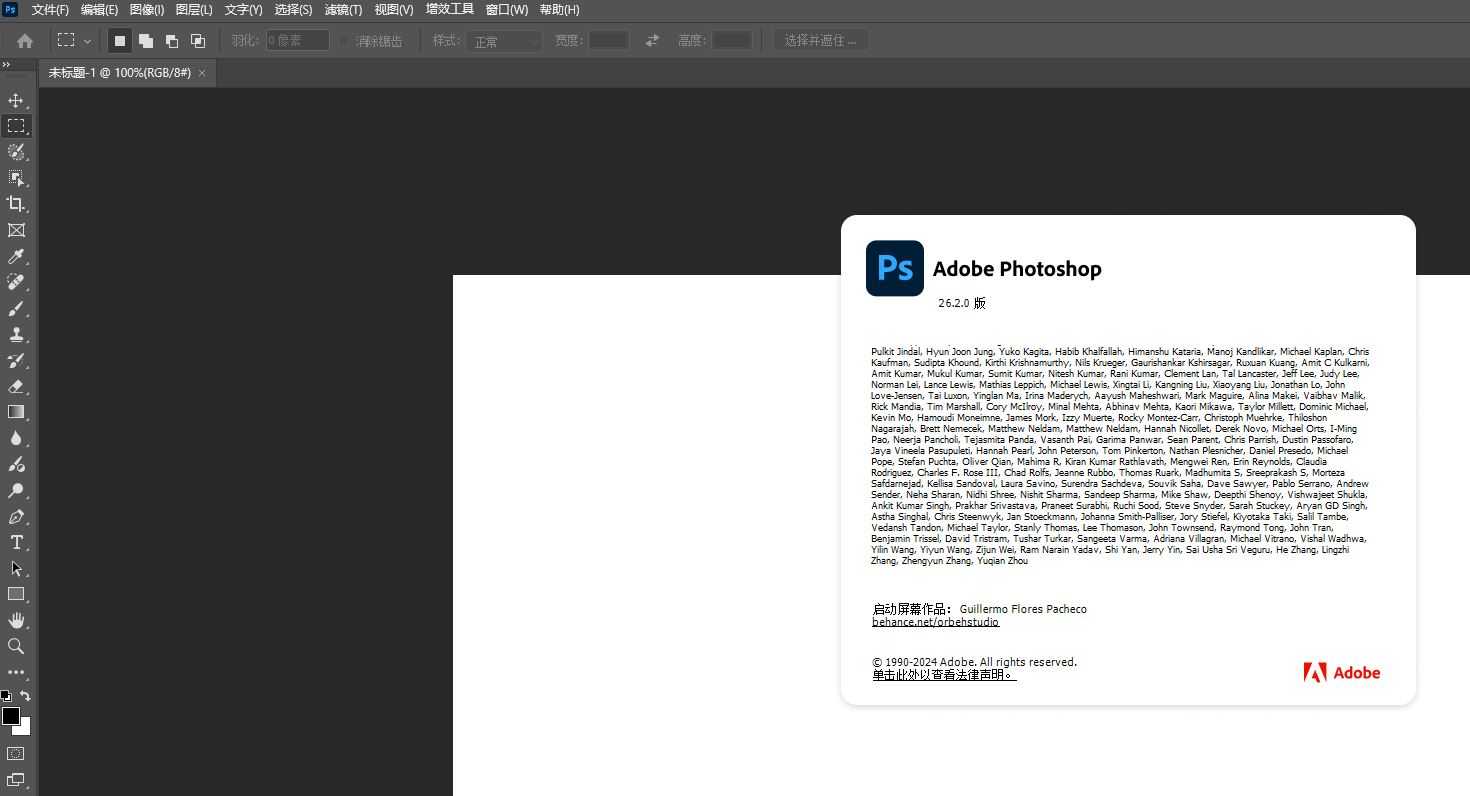Reset to default foreground and background colors
The image size is (1470, 796).
(x=6, y=696)
